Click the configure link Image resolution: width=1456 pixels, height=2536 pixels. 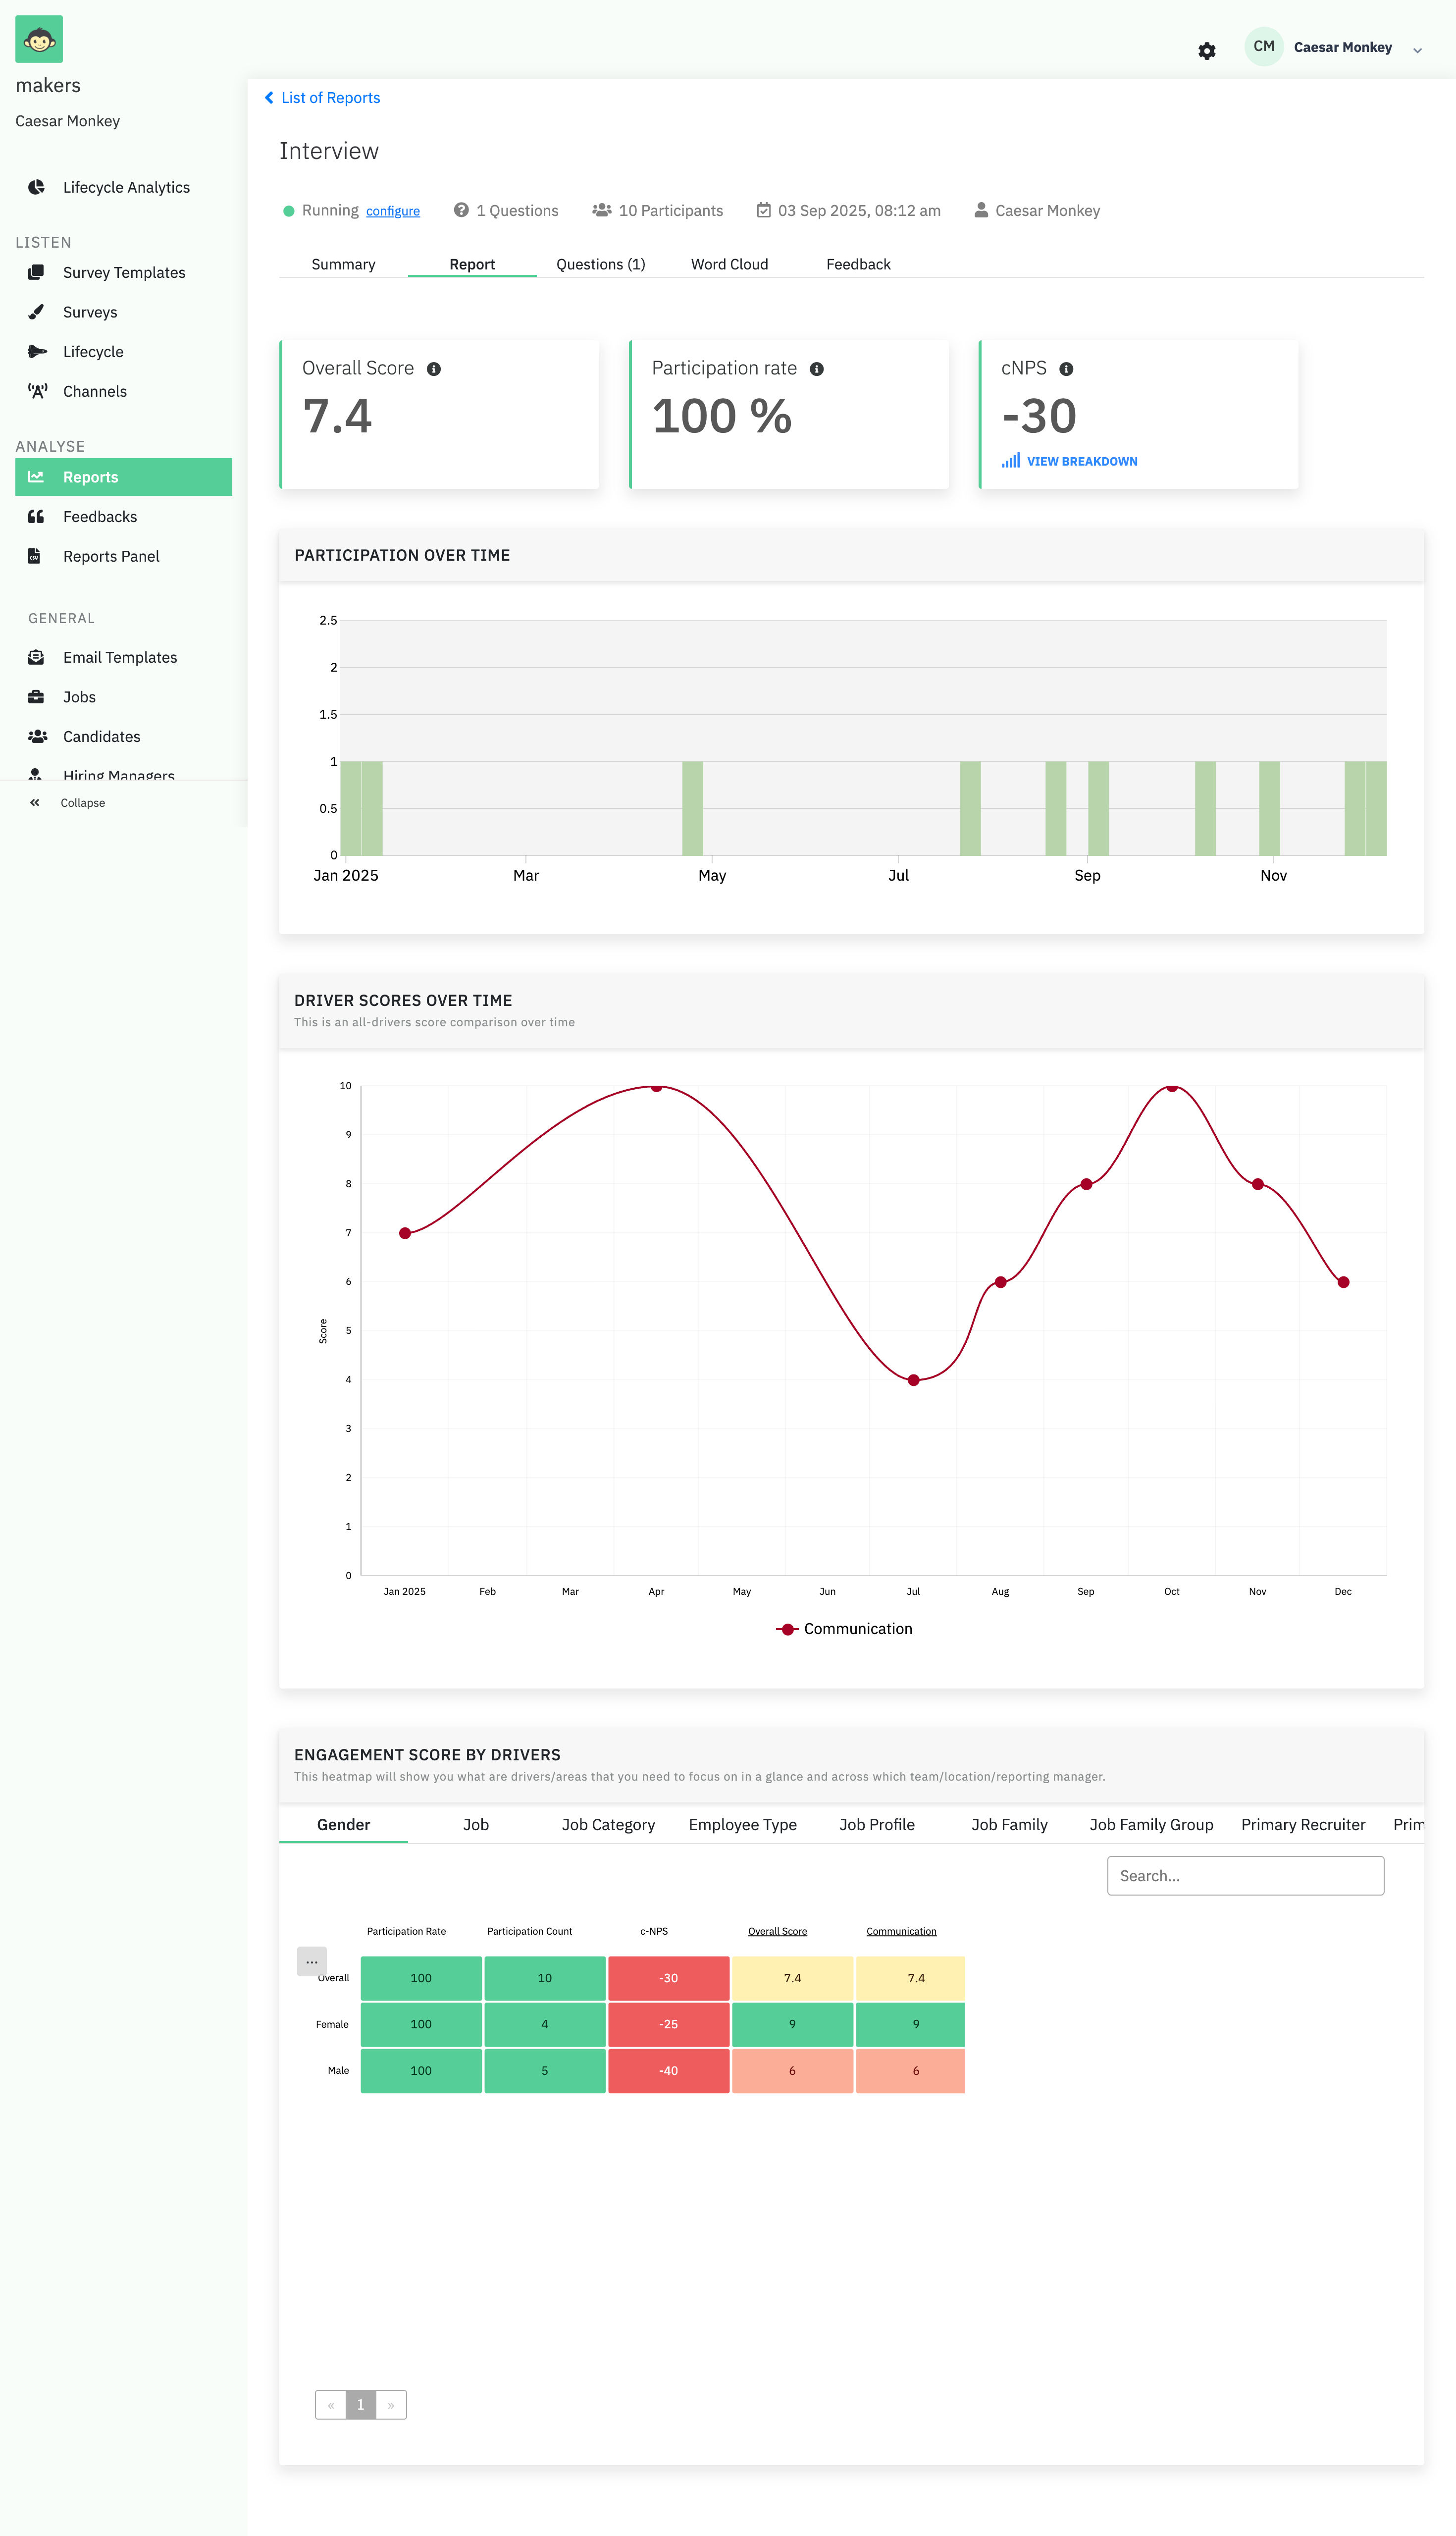pos(393,211)
